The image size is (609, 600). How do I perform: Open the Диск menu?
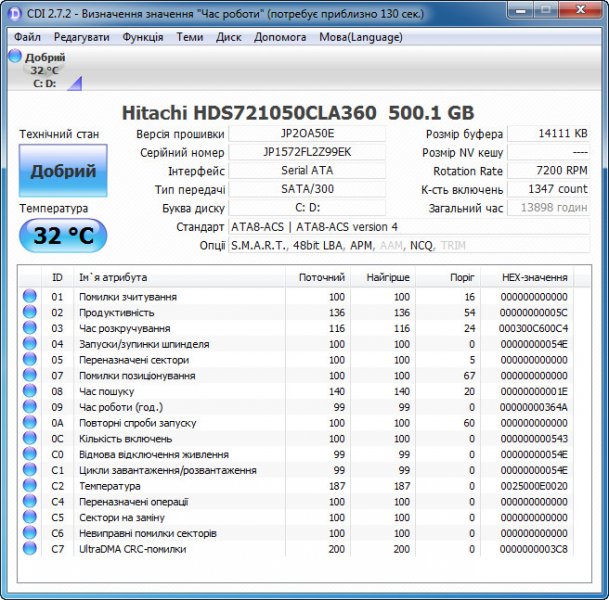[x=228, y=37]
